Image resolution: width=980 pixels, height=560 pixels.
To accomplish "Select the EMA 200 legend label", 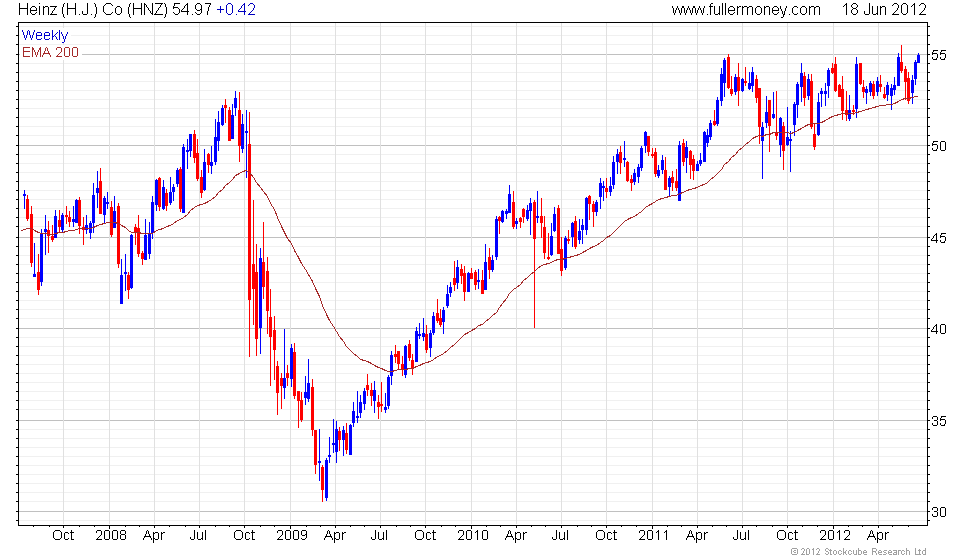I will 50,52.
